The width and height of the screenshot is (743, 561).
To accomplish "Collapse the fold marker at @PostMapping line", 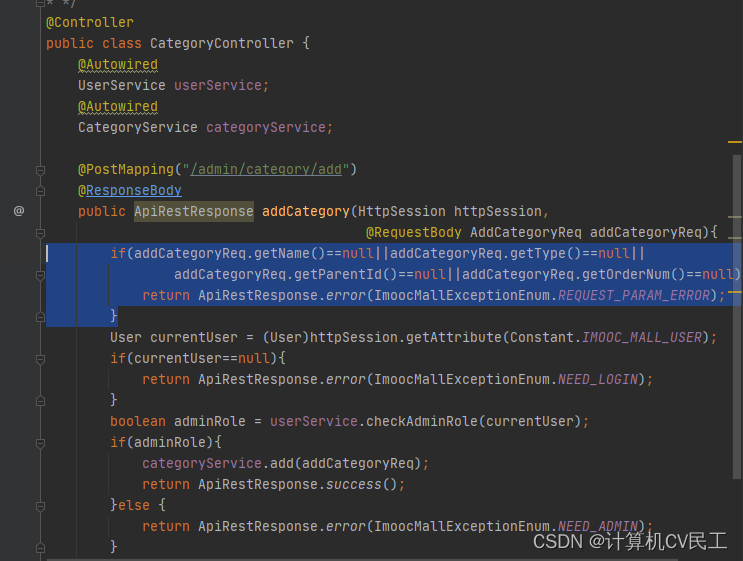I will coord(40,170).
